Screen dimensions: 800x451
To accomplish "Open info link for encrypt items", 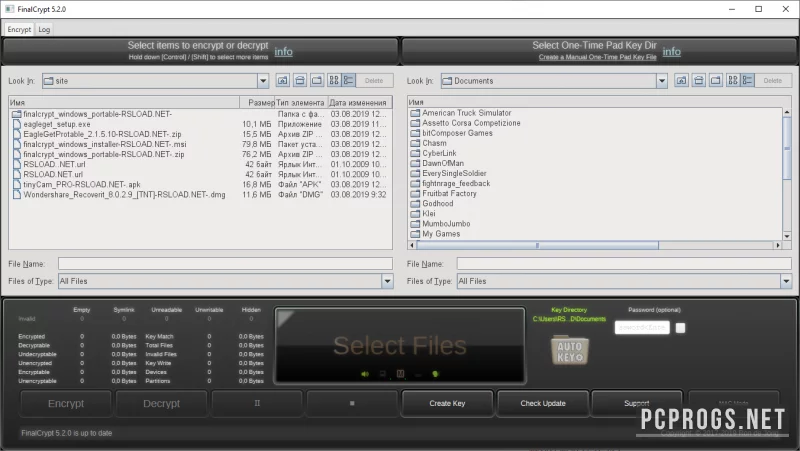I will pos(284,52).
